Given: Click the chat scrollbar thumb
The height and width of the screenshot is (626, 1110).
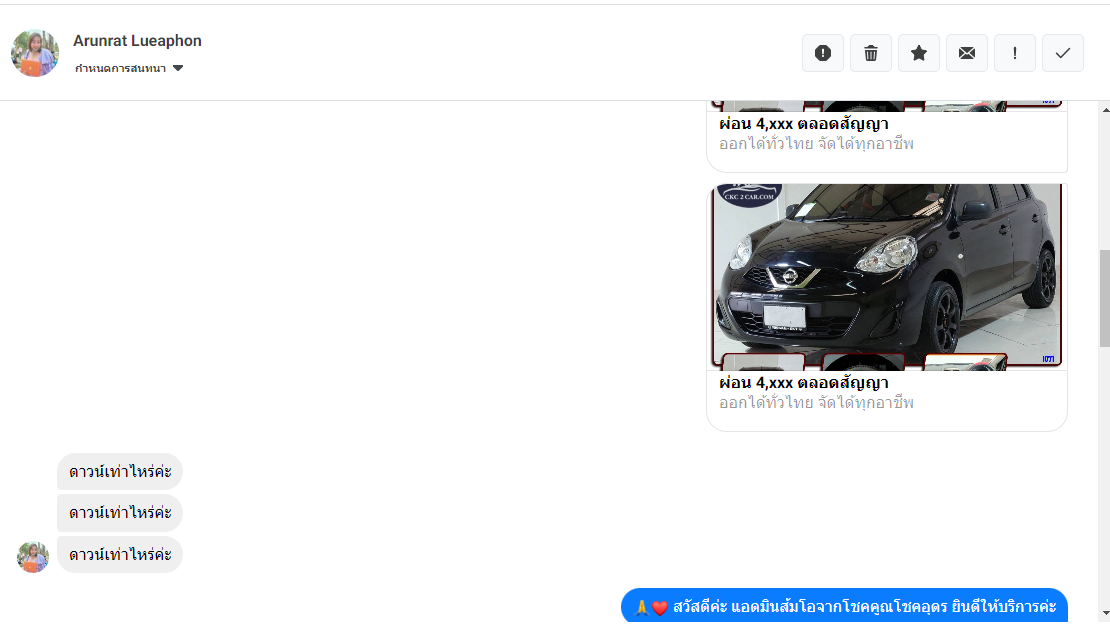Looking at the screenshot, I should 1104,298.
